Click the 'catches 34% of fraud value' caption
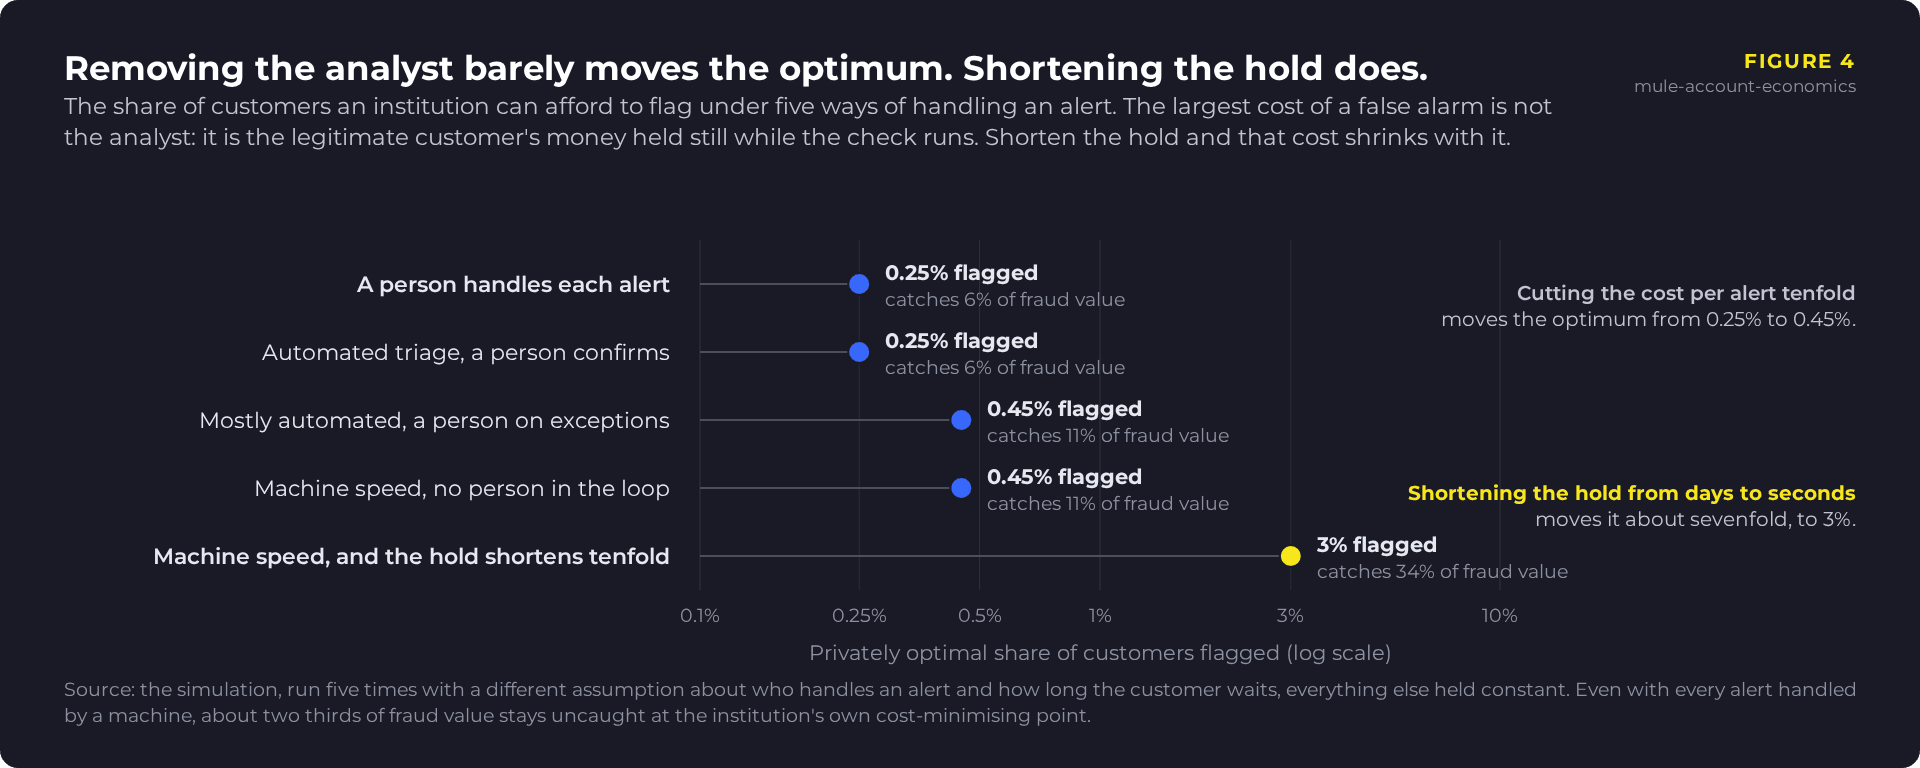 click(x=1442, y=571)
